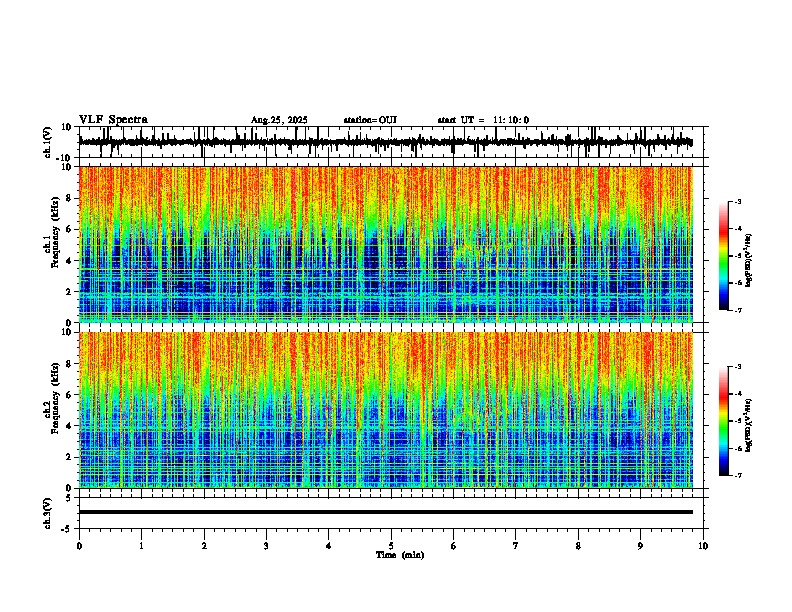Click the "5" tick on the time axis

[391, 546]
